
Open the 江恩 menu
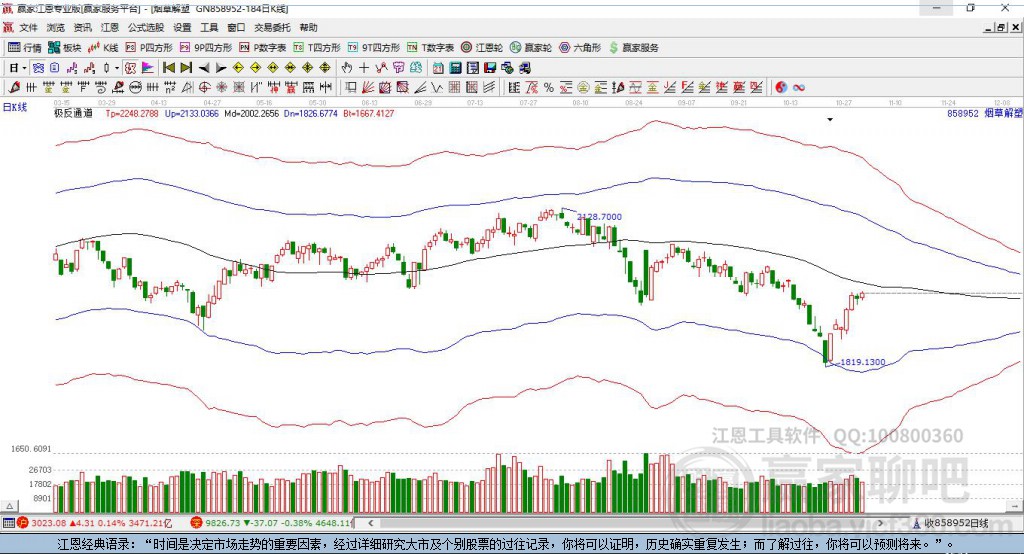click(x=110, y=27)
